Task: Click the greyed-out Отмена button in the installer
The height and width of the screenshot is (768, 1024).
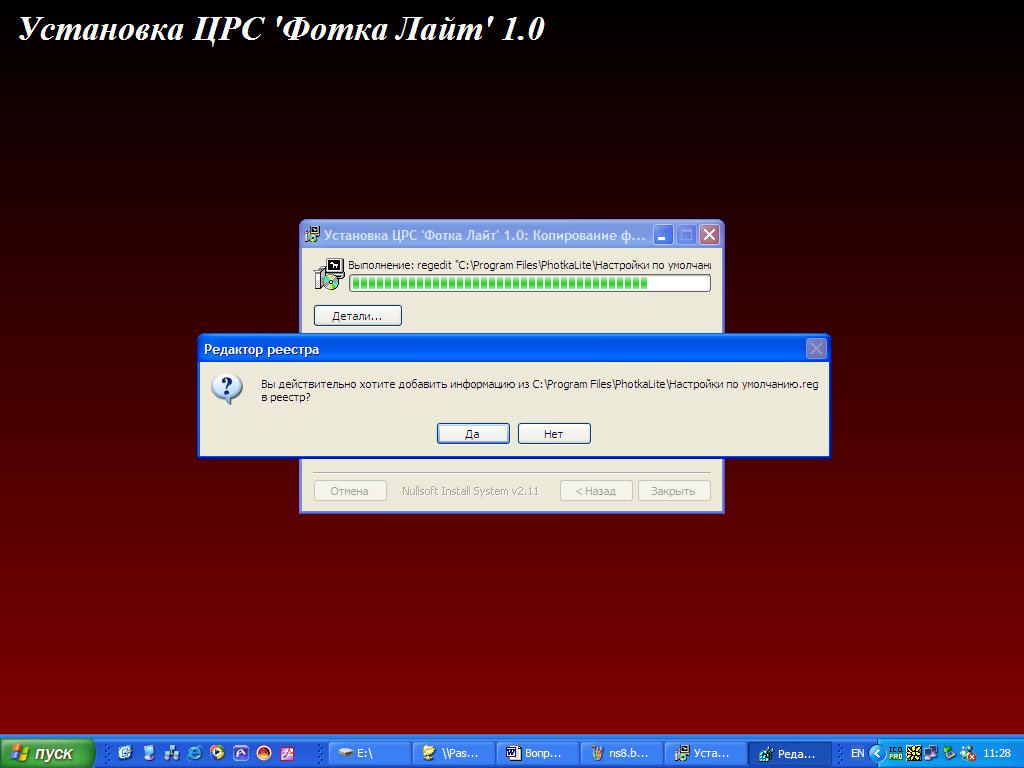Action: 350,490
